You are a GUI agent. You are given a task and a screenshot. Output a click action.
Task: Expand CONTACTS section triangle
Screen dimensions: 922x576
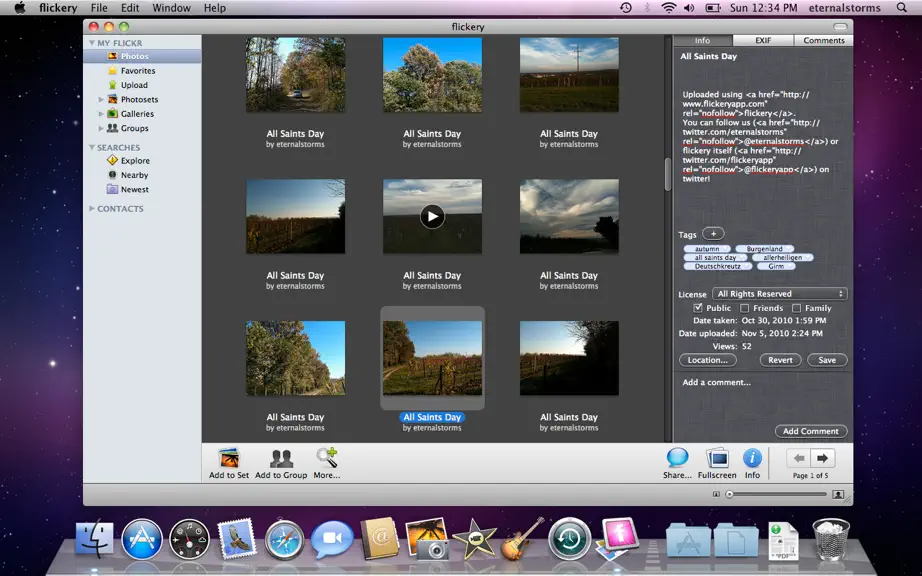[92, 208]
